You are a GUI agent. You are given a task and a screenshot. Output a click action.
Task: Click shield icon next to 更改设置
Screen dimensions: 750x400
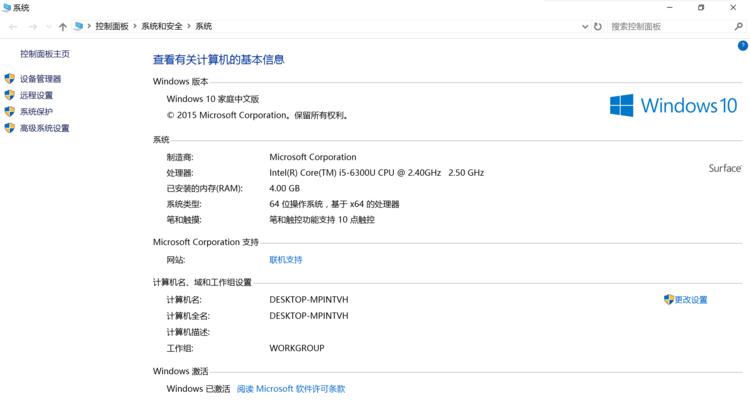[669, 300]
